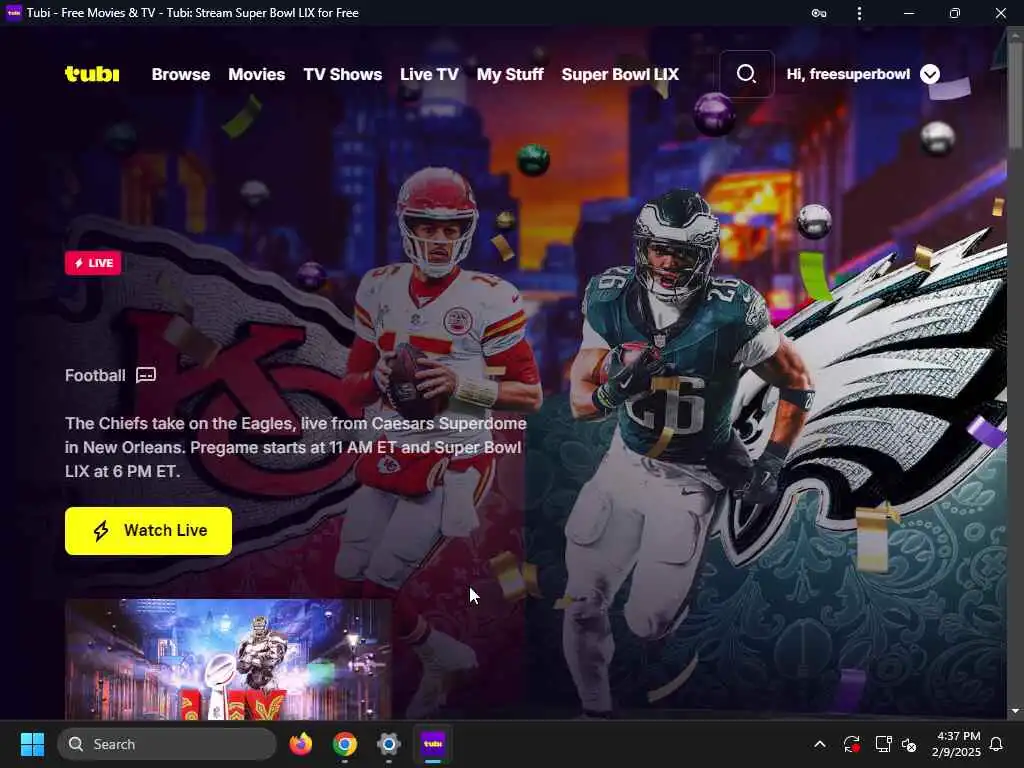This screenshot has width=1024, height=768.
Task: Open the three-dot app menu in the title bar
Action: (859, 13)
